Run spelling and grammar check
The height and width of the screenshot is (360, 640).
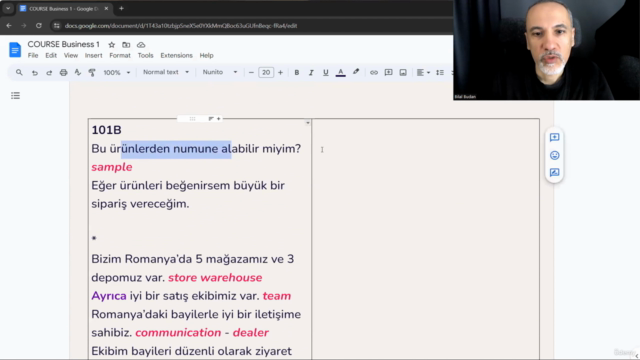pos(78,73)
